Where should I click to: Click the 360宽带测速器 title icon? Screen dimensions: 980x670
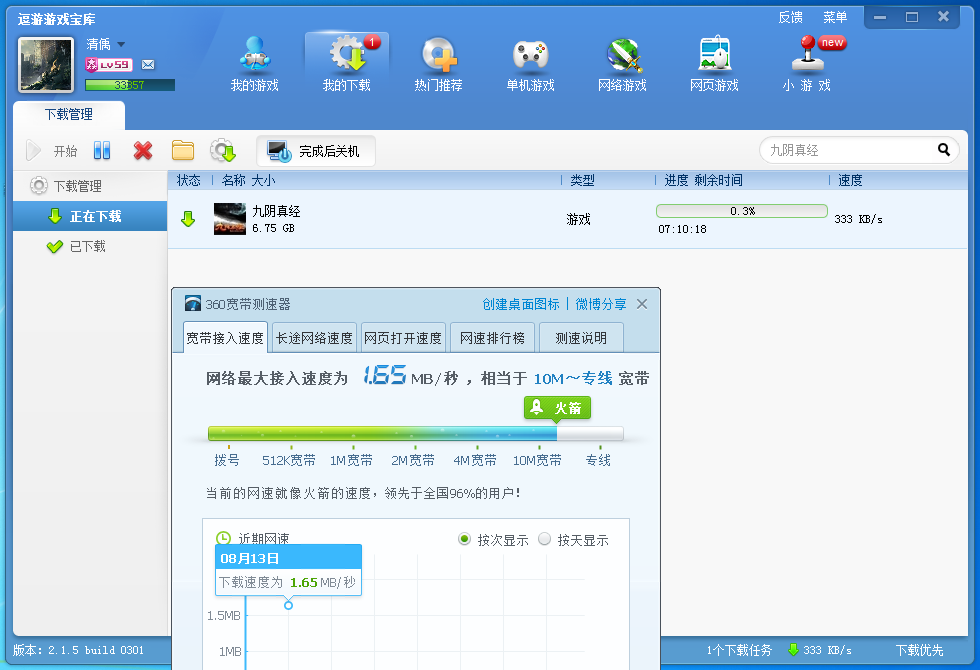tap(193, 304)
